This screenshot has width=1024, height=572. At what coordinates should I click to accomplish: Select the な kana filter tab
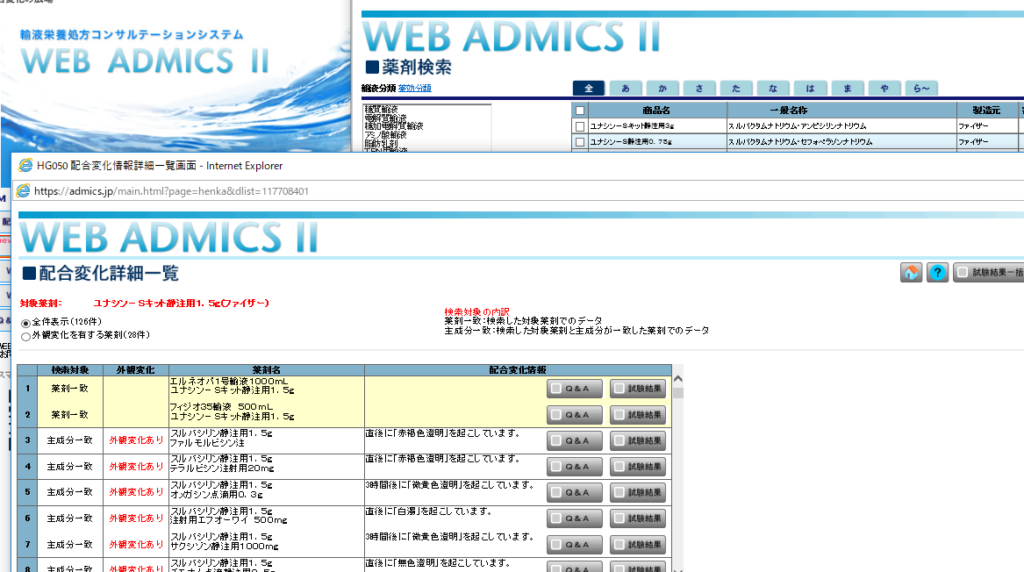pyautogui.click(x=773, y=88)
